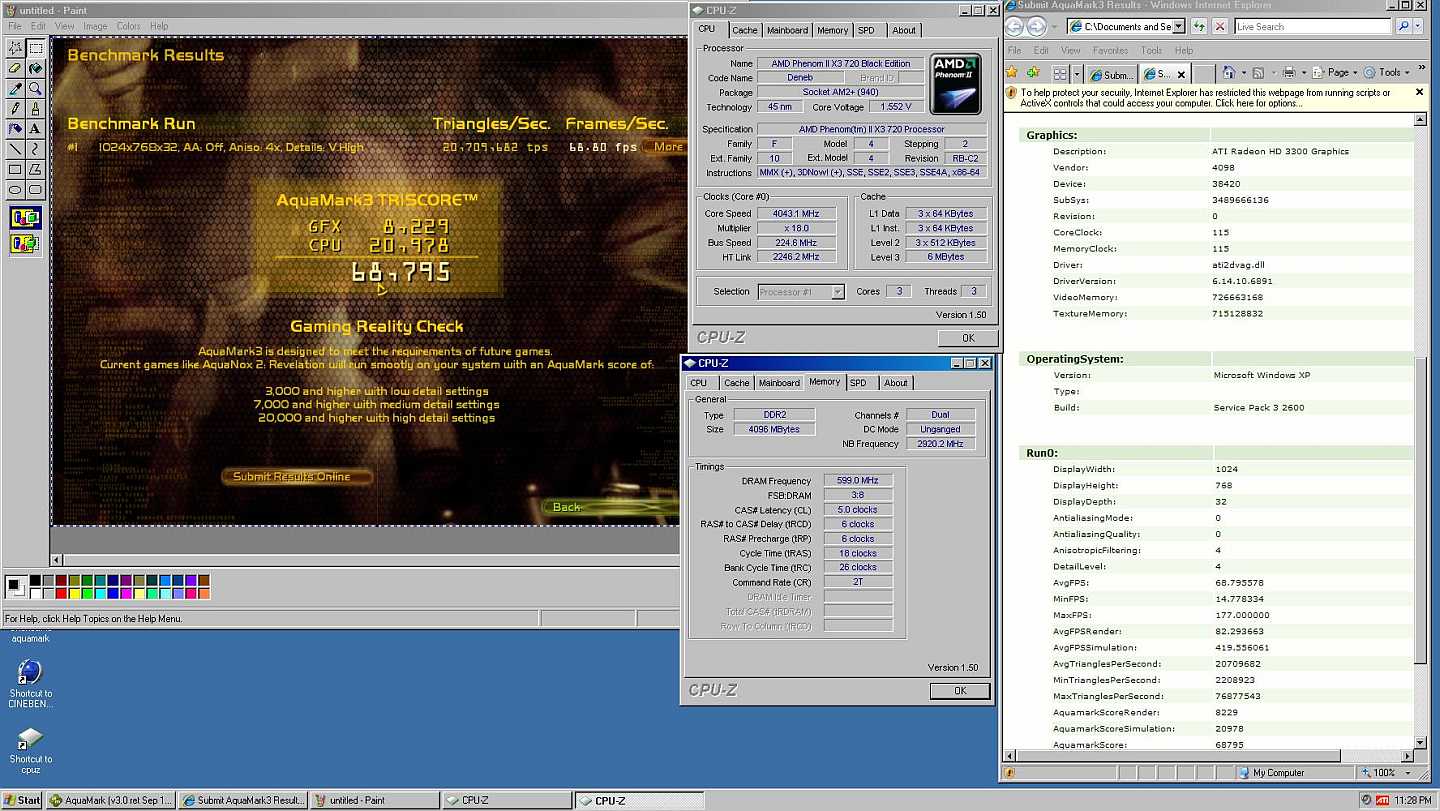The width and height of the screenshot is (1440, 811).
Task: Click the AMD Phenom II logo in CPU-Z
Action: tap(955, 84)
